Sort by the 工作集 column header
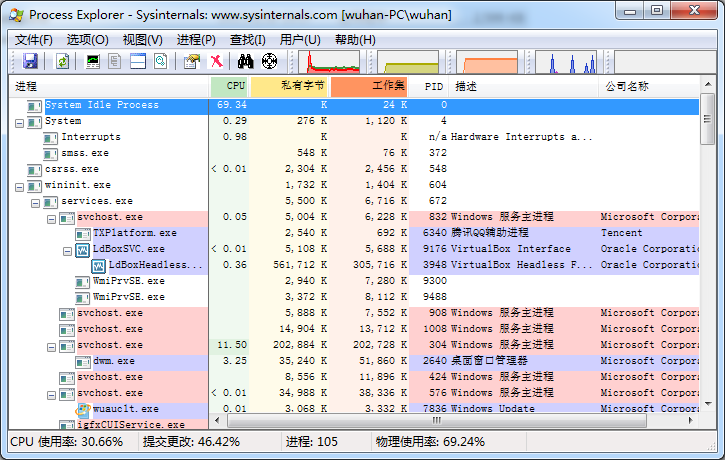Screen dimensions: 725x460 pos(369,86)
